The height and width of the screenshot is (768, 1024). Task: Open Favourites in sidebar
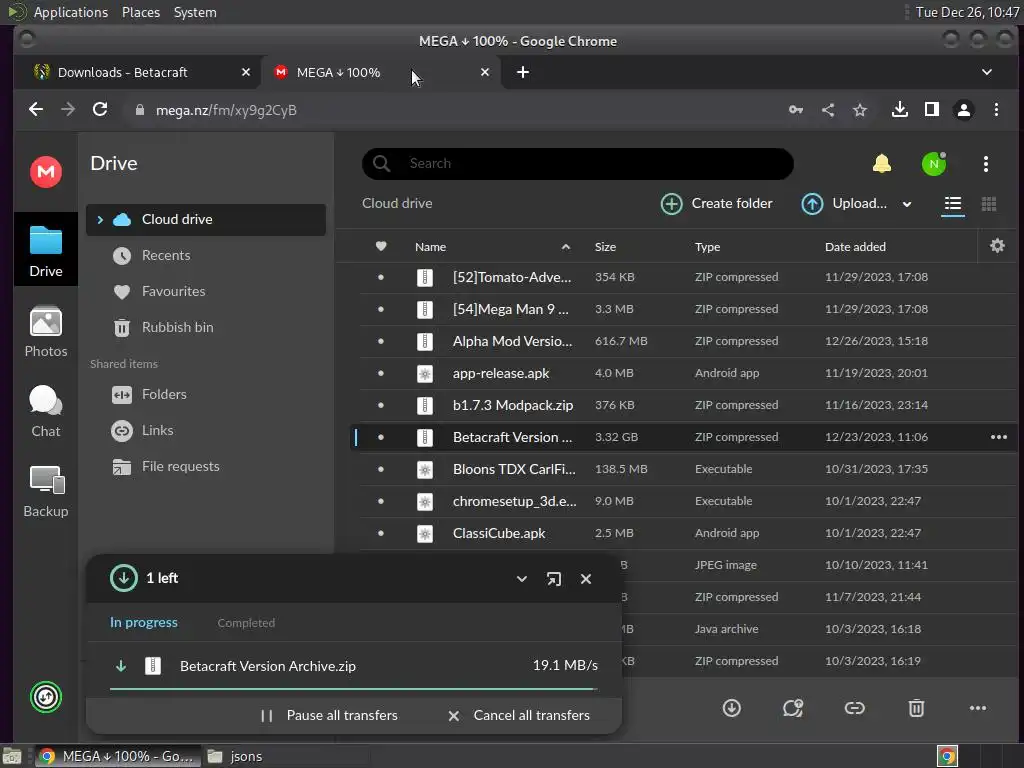pyautogui.click(x=206, y=291)
